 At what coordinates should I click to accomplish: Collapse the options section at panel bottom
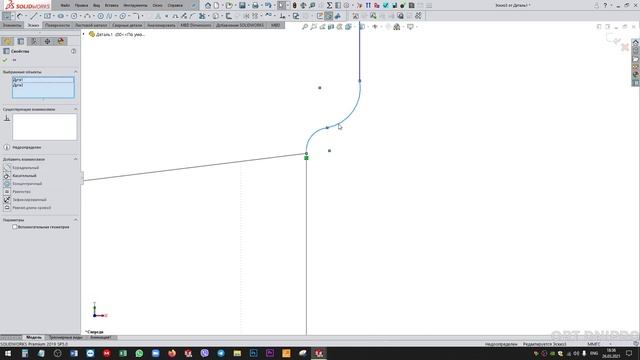coord(76,220)
